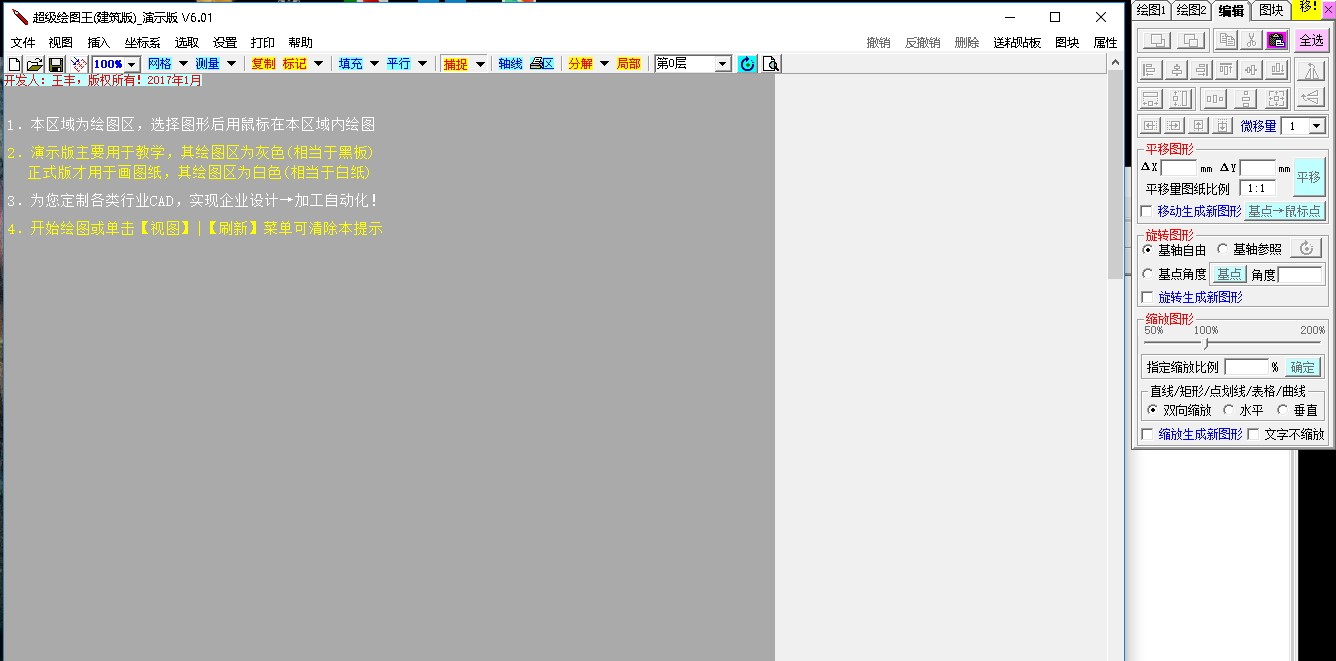This screenshot has width=1336, height=661.
Task: Click the copy icon in edit panel
Action: tap(1226, 40)
